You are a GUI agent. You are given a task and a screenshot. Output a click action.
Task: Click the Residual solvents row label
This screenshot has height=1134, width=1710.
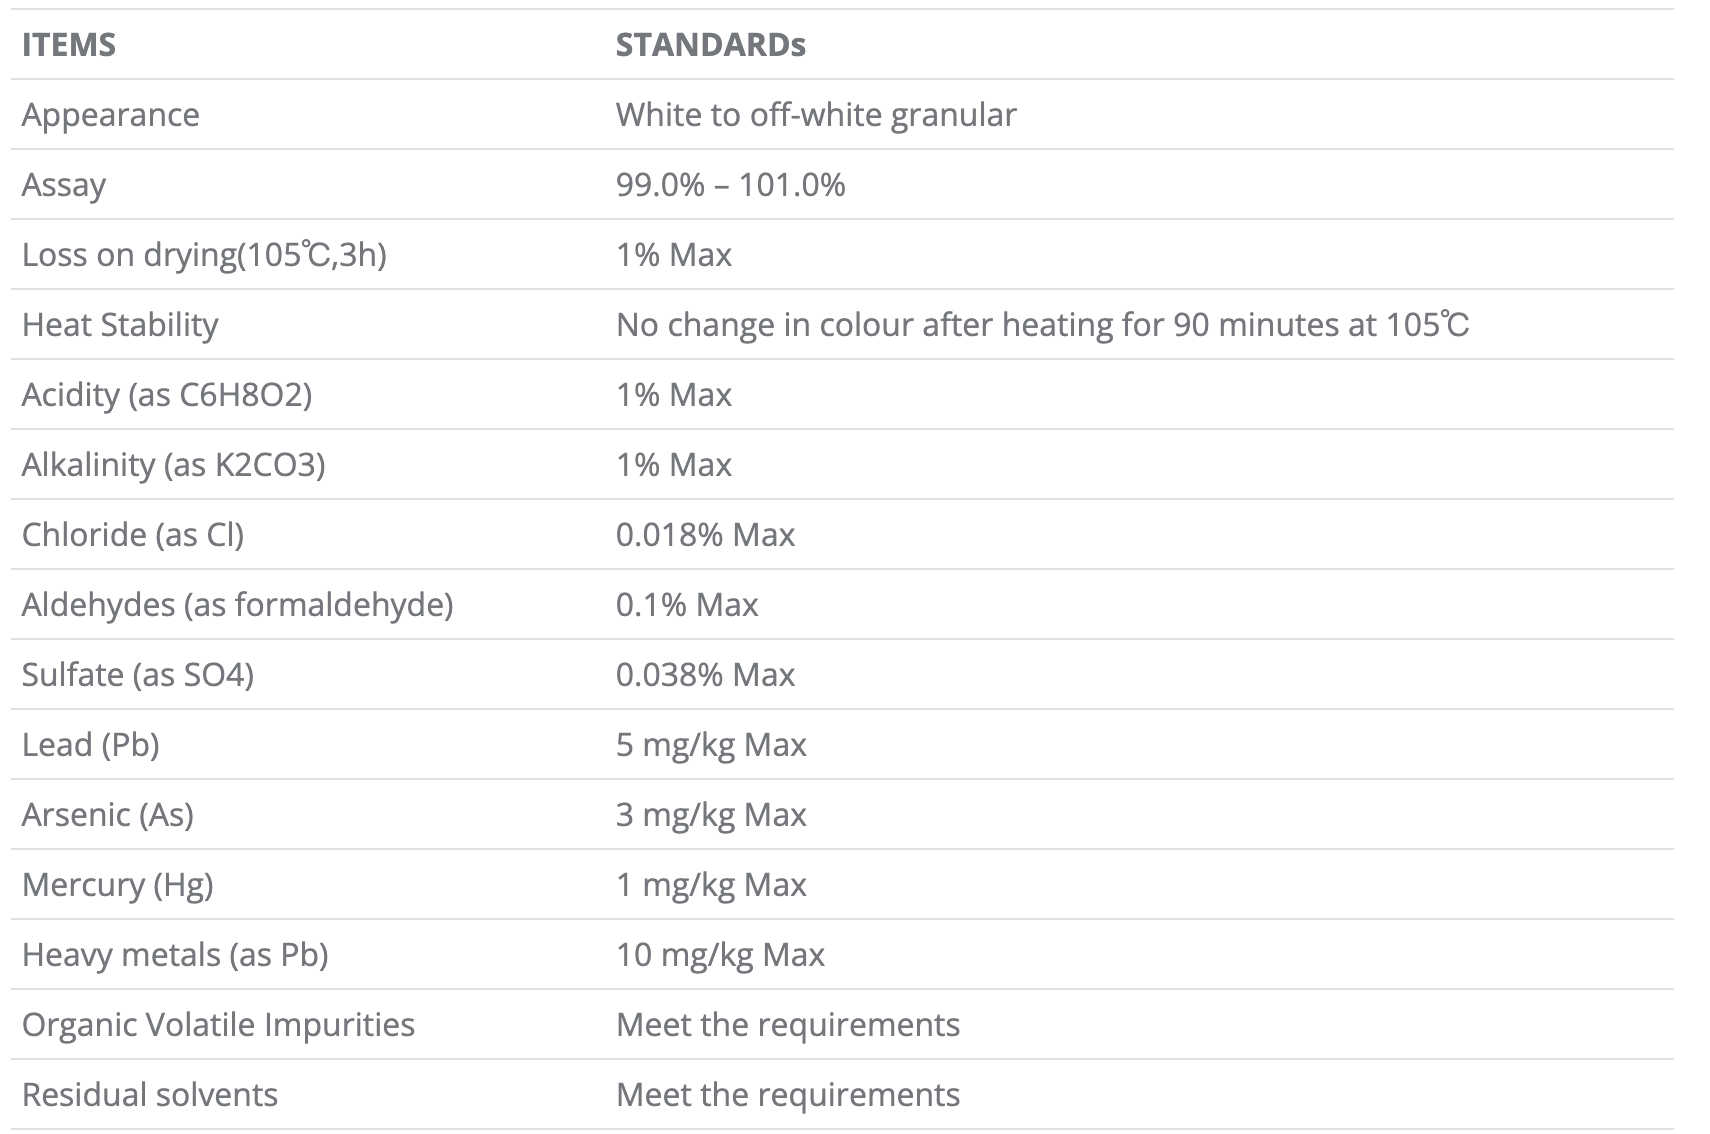pyautogui.click(x=150, y=1095)
